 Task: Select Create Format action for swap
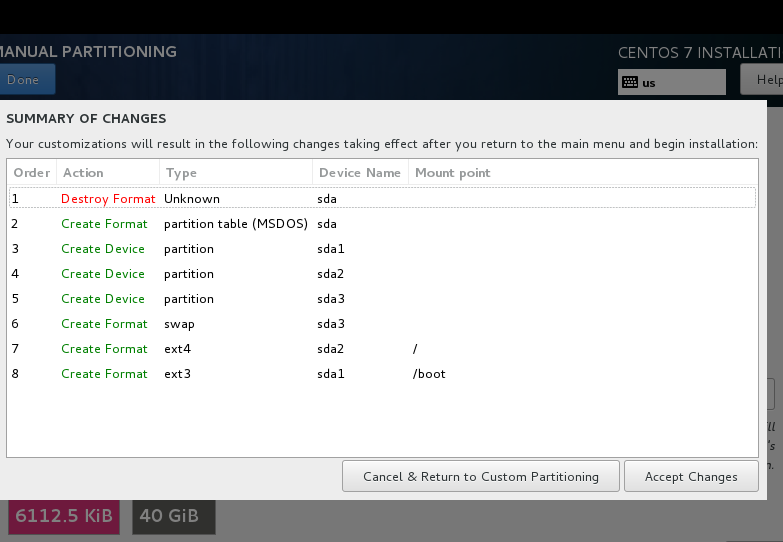(104, 324)
